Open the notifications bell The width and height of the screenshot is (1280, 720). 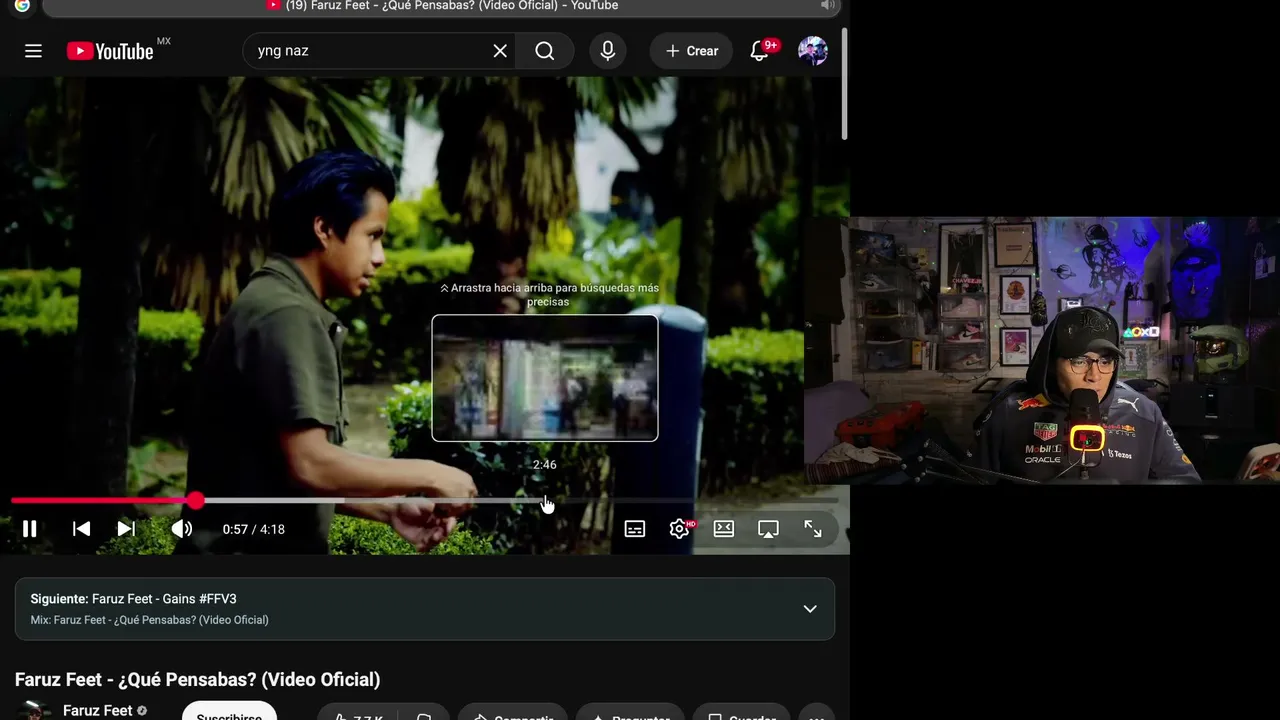[760, 51]
